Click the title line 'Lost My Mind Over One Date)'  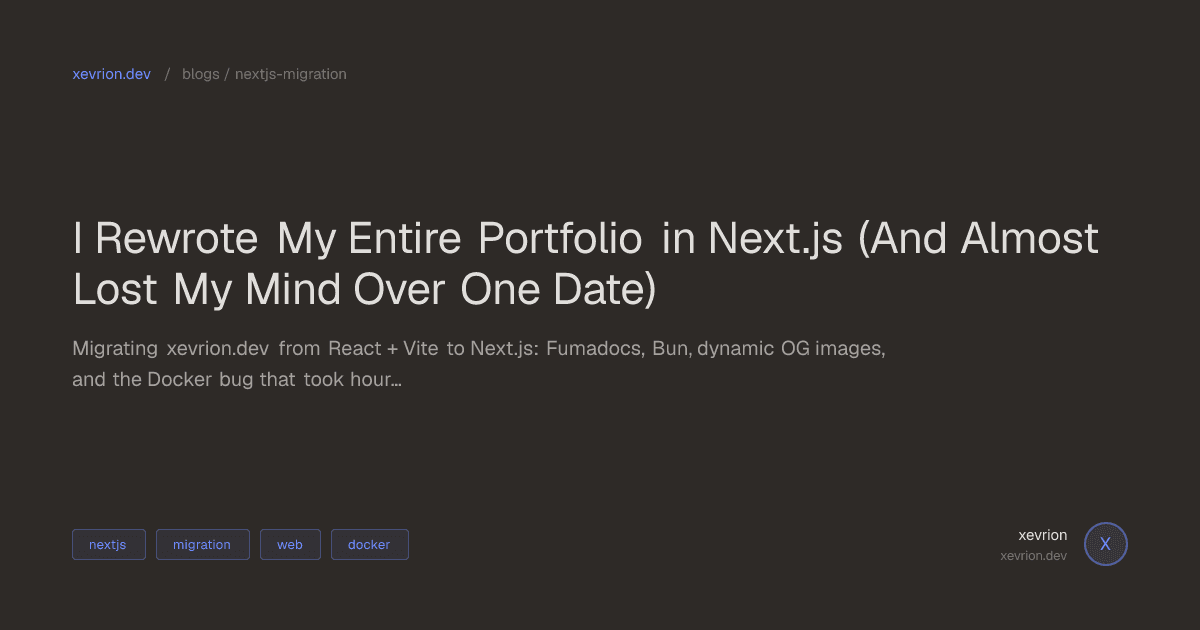(365, 289)
